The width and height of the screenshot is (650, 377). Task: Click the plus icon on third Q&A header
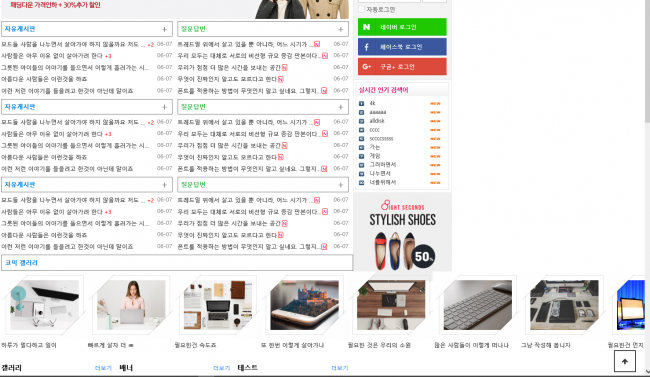[x=340, y=185]
